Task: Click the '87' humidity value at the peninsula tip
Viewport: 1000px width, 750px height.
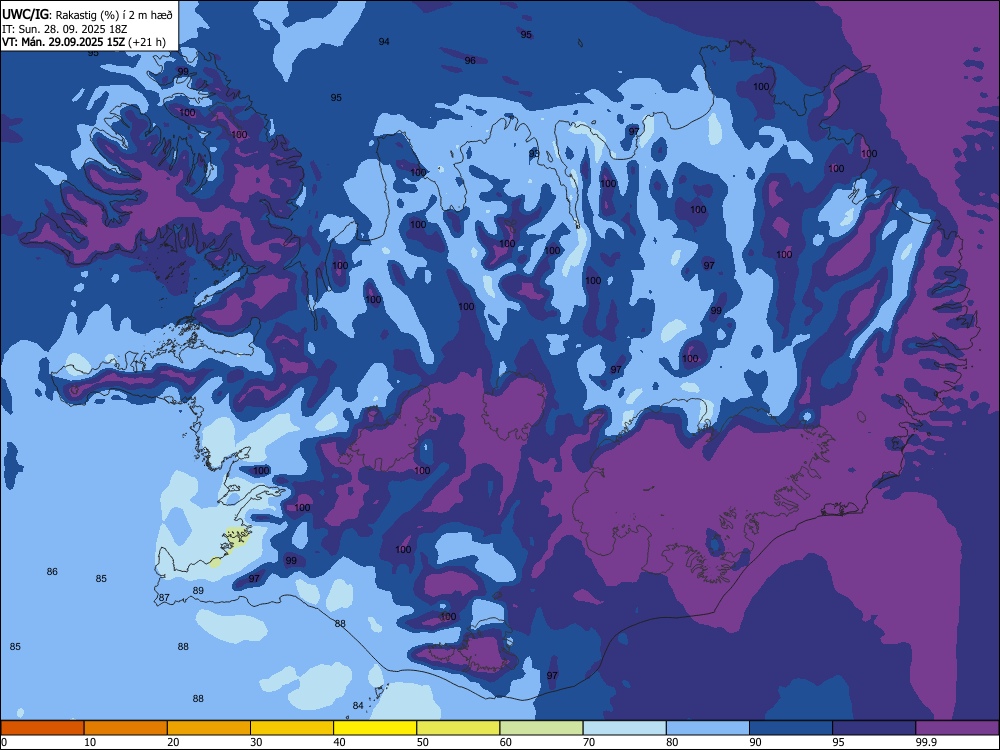Action: (x=165, y=598)
